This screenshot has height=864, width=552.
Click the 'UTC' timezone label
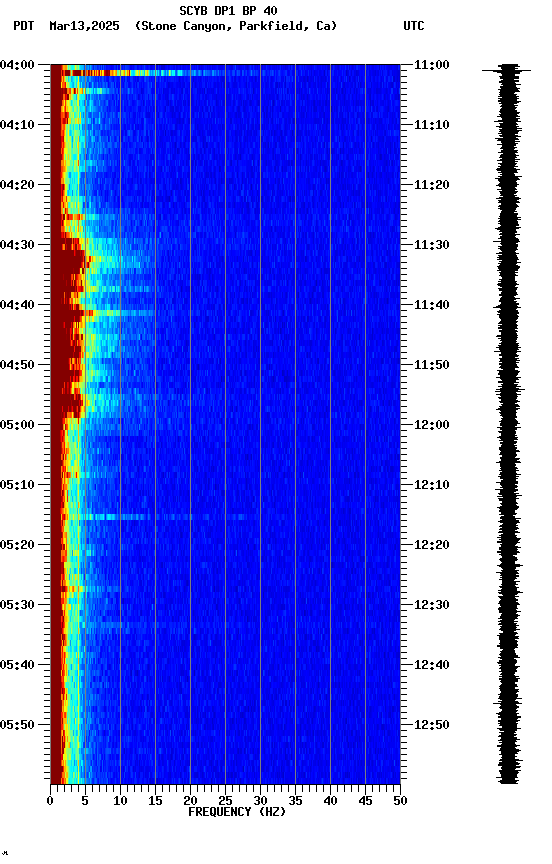(x=414, y=26)
